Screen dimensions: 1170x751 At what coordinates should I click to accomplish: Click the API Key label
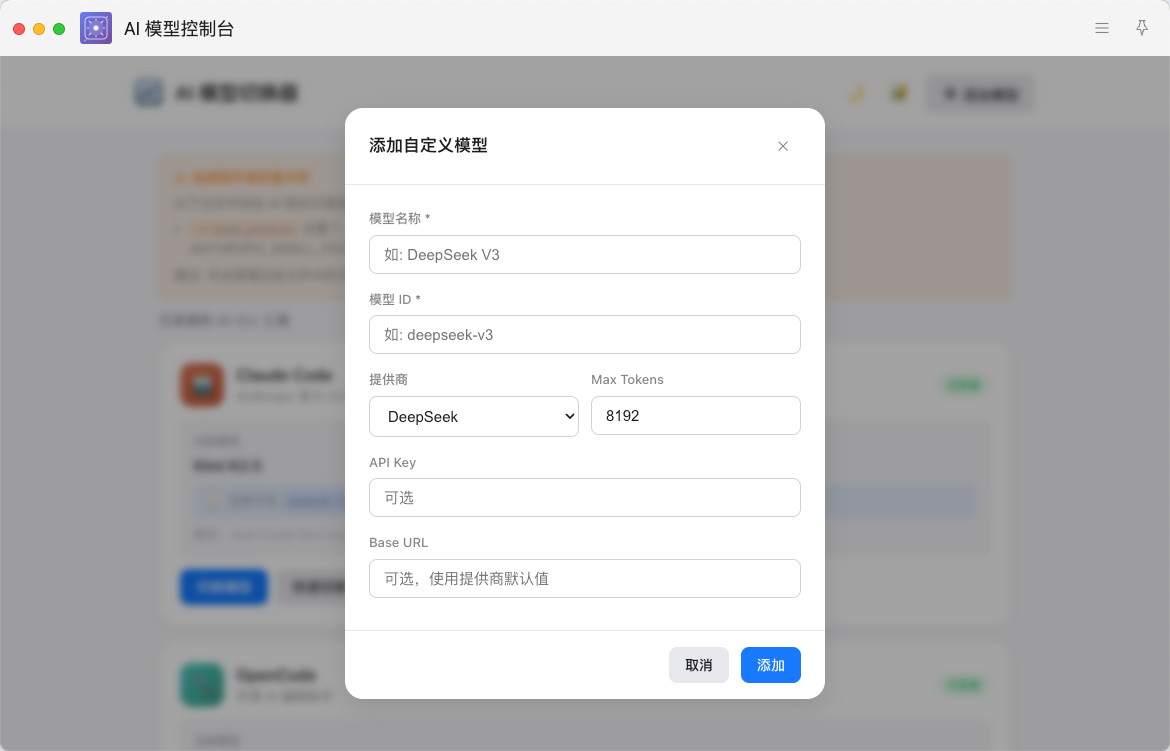click(x=392, y=462)
